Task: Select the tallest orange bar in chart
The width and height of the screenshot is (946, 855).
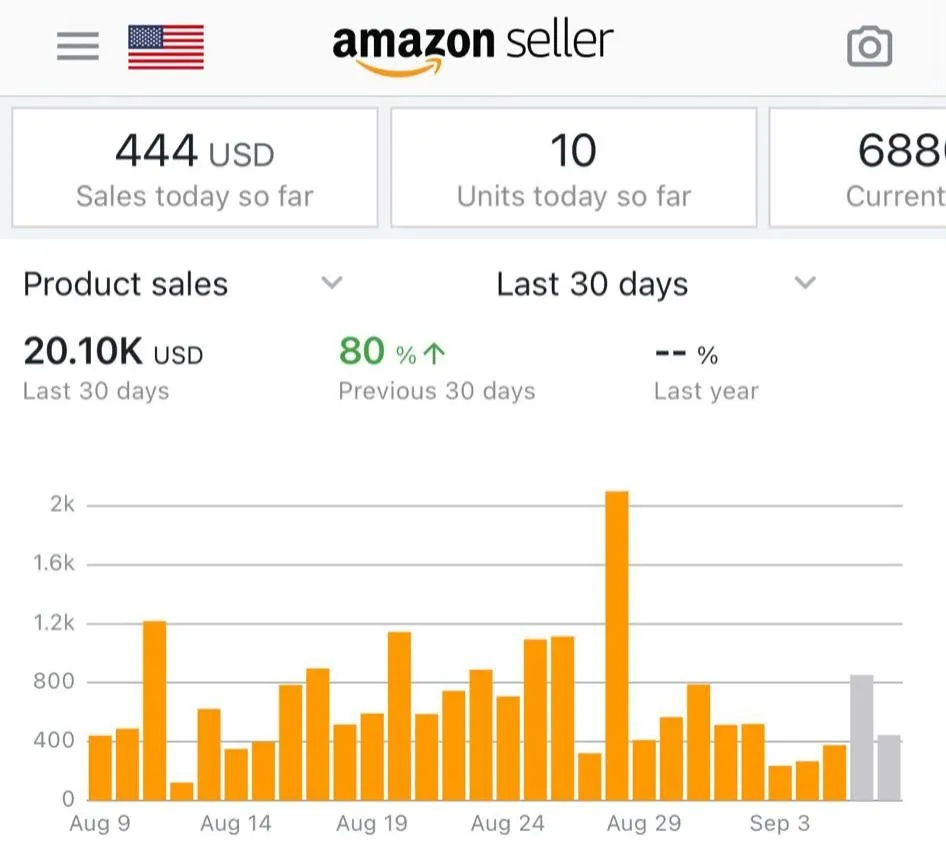Action: point(617,645)
